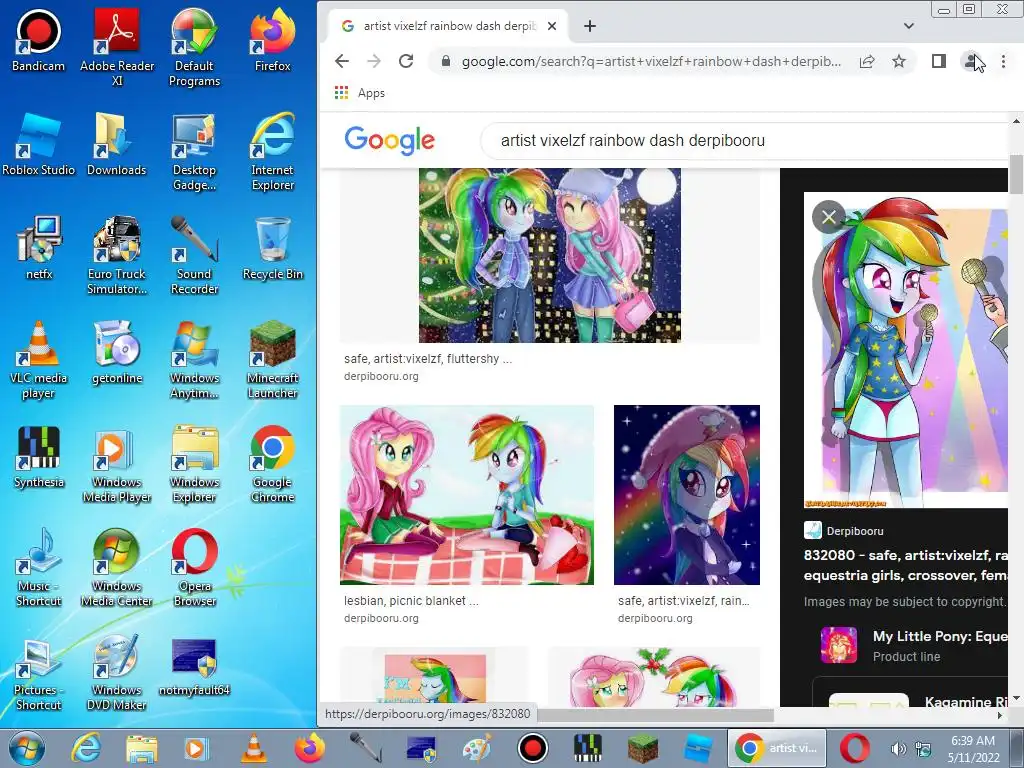Viewport: 1024px width, 768px height.
Task: Open Christmas tree Fluttershy image thumbnail
Action: [x=550, y=255]
